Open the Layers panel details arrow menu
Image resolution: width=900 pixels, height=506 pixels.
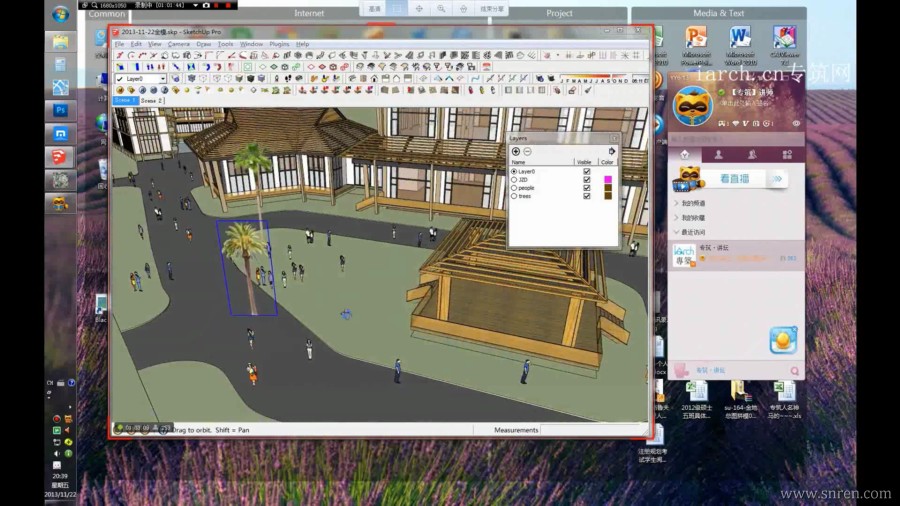click(x=612, y=151)
